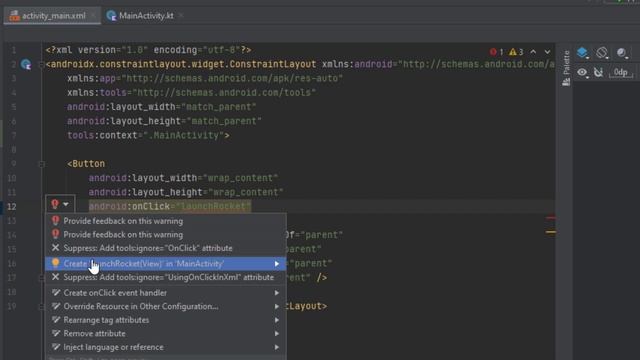
Task: Click the red error count indicator
Action: (497, 52)
